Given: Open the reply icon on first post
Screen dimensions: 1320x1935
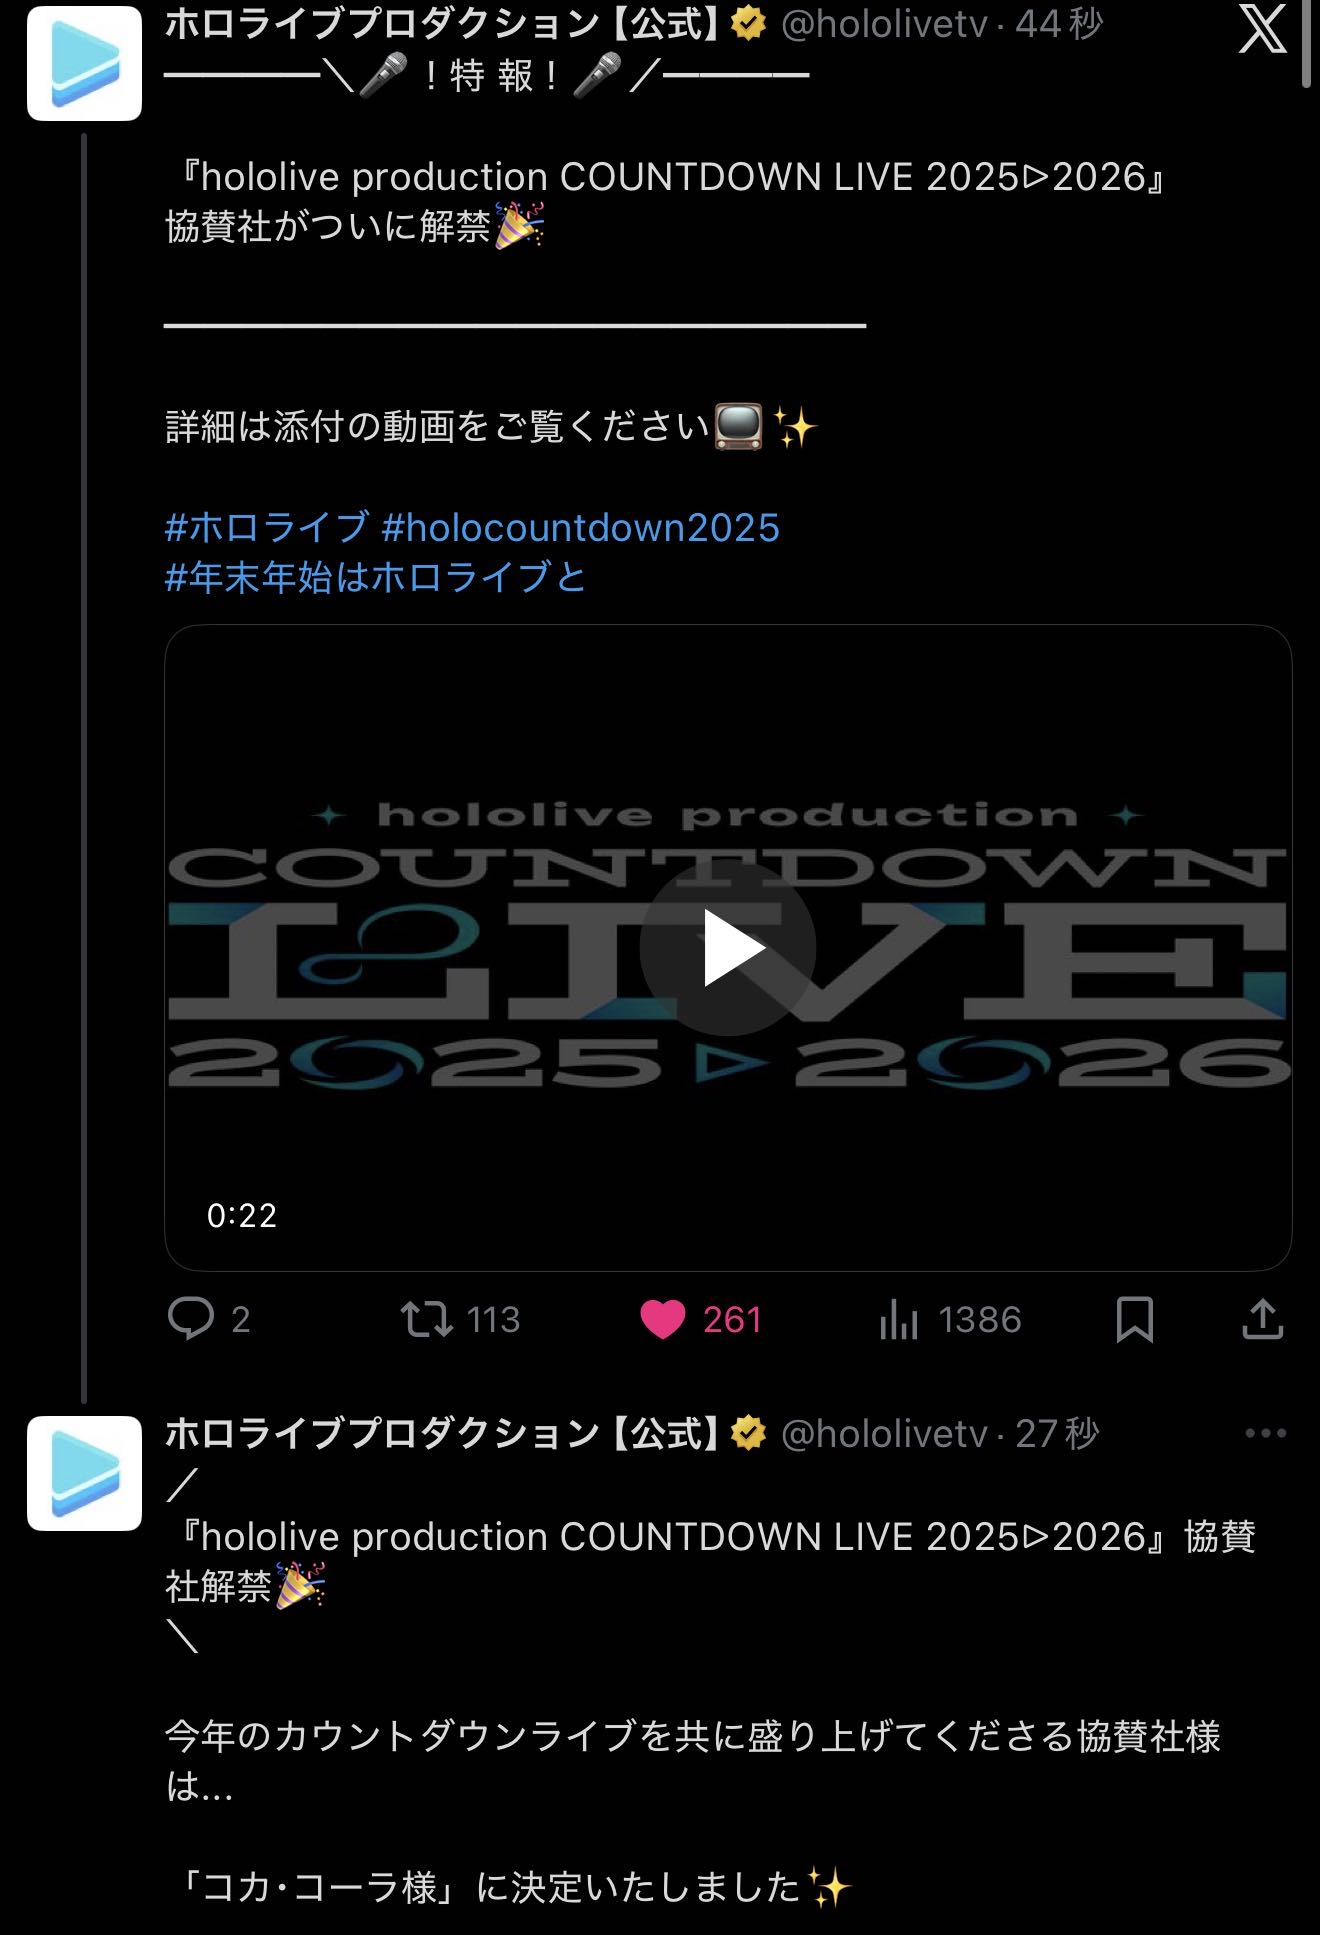Looking at the screenshot, I should pos(190,1318).
